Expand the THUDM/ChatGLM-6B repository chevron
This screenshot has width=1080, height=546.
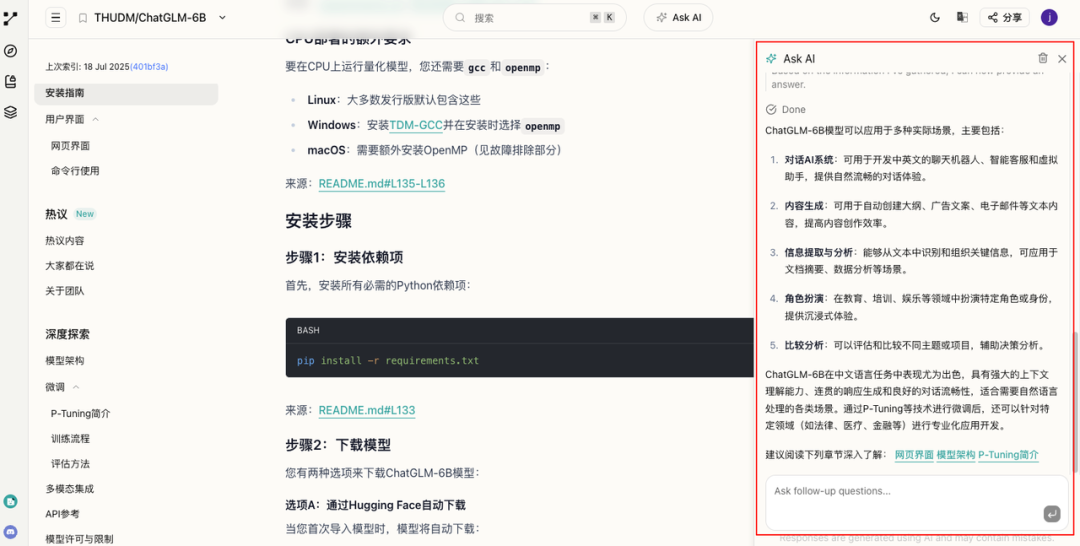pos(222,18)
